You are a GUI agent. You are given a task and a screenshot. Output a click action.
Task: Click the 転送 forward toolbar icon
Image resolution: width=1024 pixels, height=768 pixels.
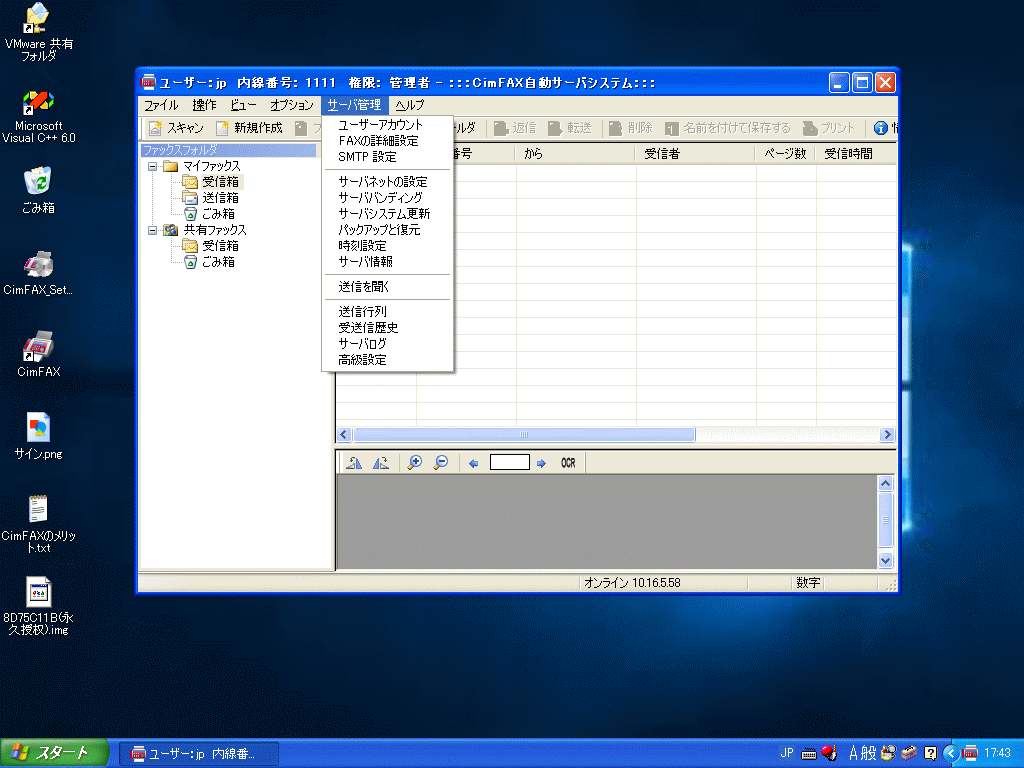tap(555, 128)
